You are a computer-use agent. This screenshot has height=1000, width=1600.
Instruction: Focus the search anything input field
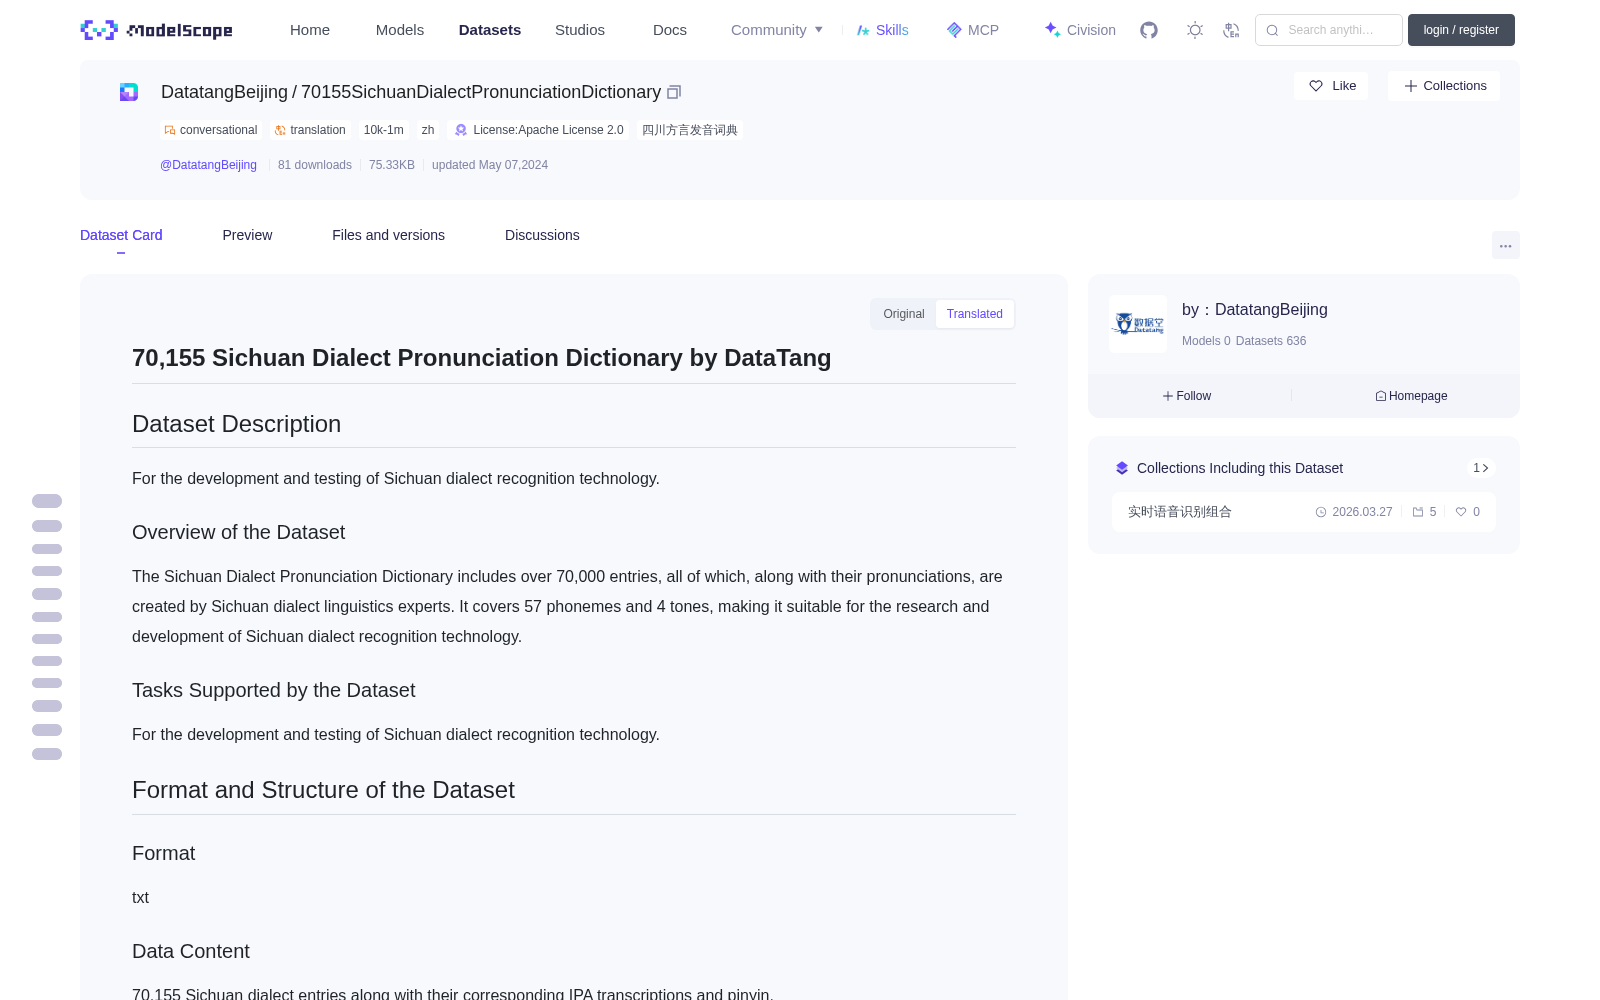(1329, 30)
